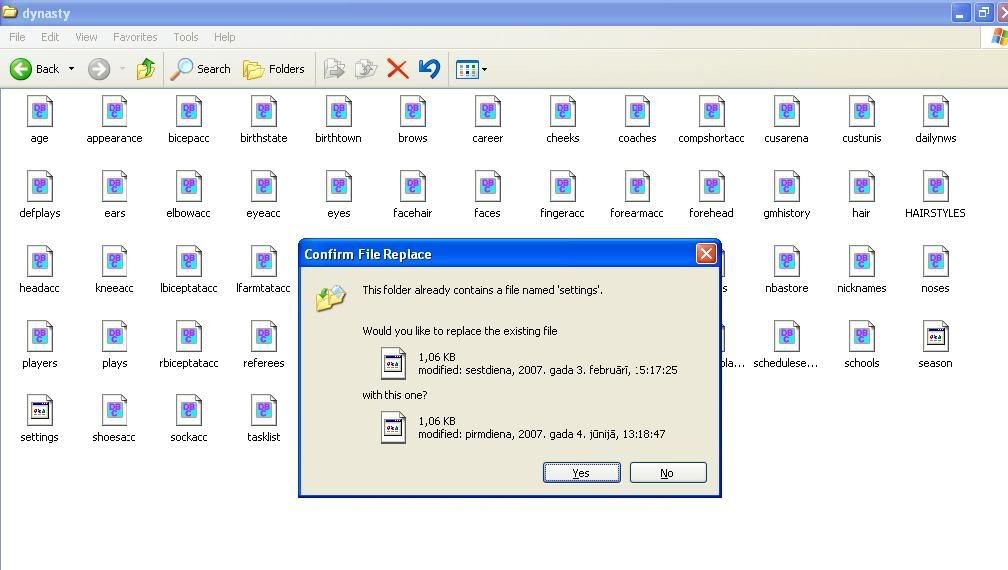
Task: Select the nicknames file icon
Action: (861, 262)
